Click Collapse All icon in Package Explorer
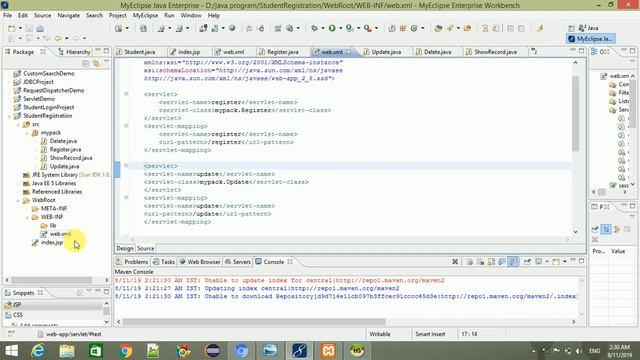The width and height of the screenshot is (640, 360). (x=86, y=63)
